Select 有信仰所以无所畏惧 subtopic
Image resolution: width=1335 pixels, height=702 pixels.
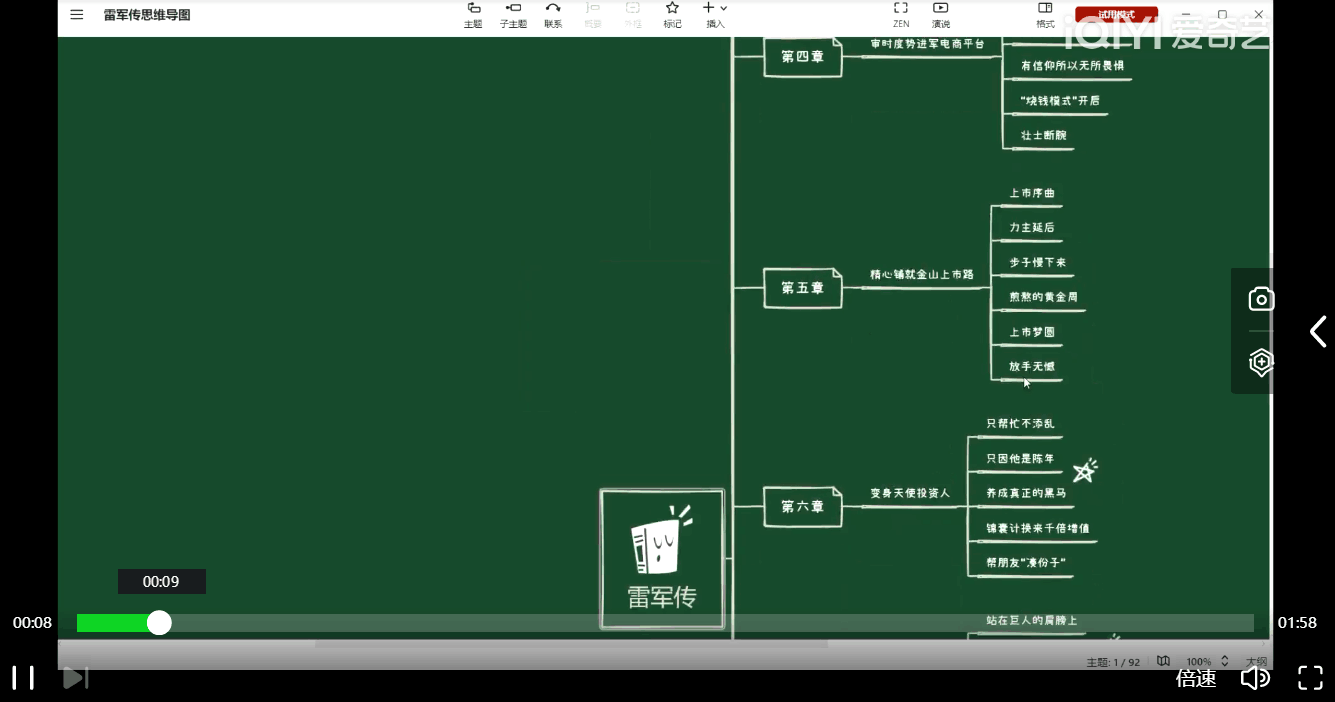[x=1072, y=66]
